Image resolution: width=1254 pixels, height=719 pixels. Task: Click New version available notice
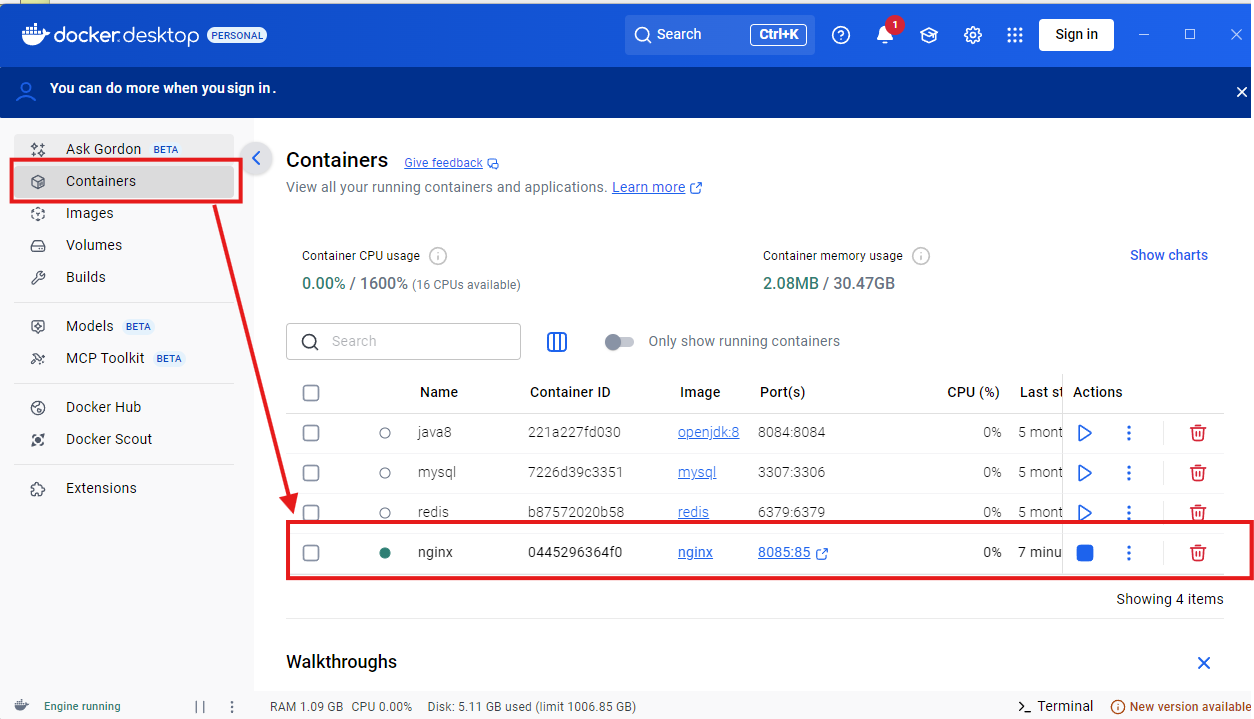click(x=1181, y=707)
